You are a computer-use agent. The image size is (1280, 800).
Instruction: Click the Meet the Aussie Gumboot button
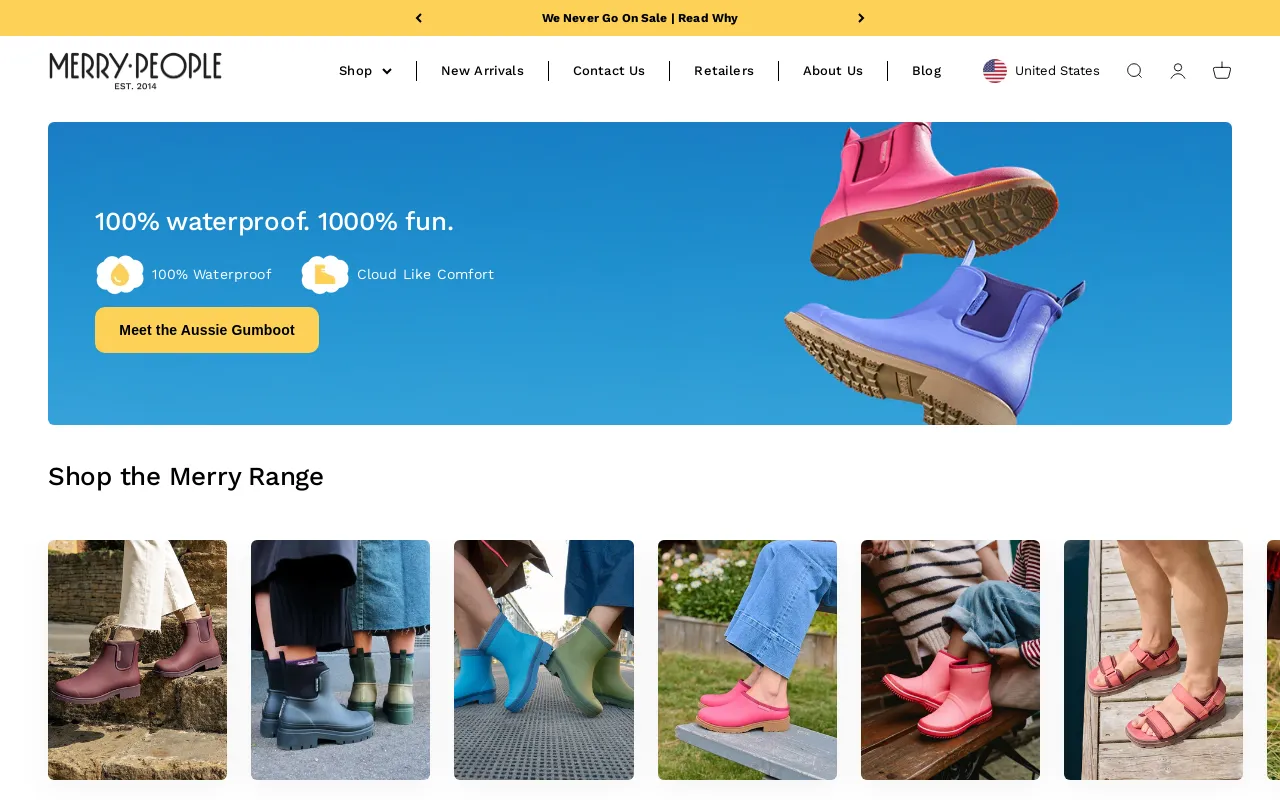(207, 330)
